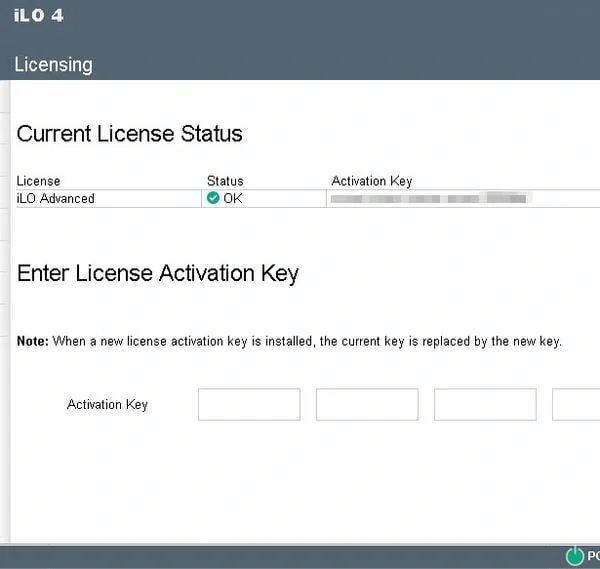Click the left navigation panel edge
The height and width of the screenshot is (569, 600).
coord(5,300)
